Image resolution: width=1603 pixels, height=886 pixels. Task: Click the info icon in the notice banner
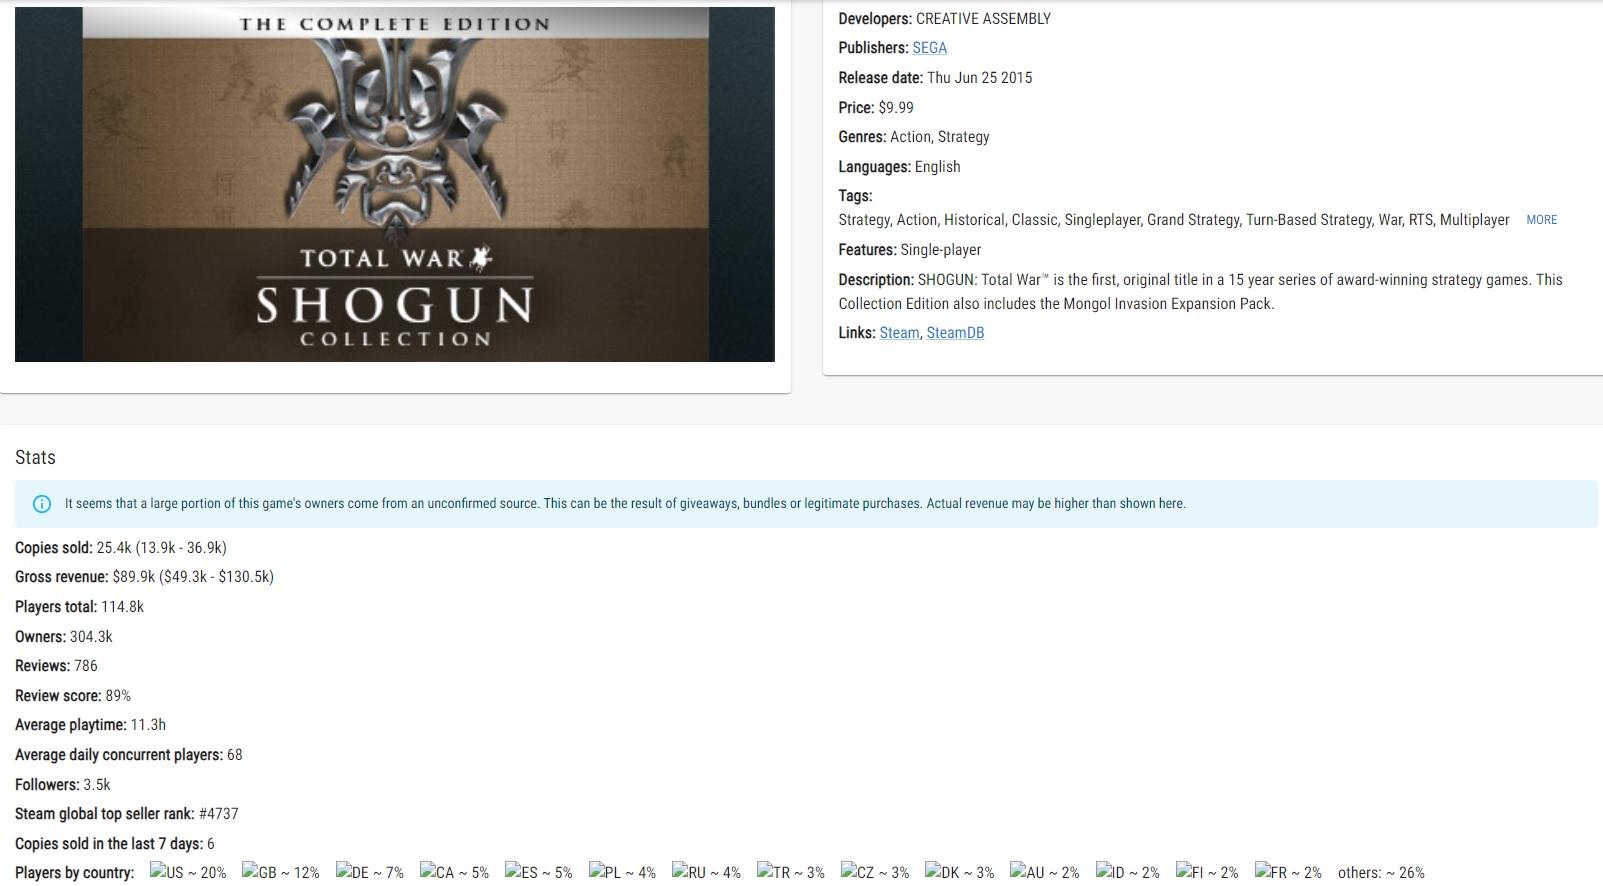(42, 504)
